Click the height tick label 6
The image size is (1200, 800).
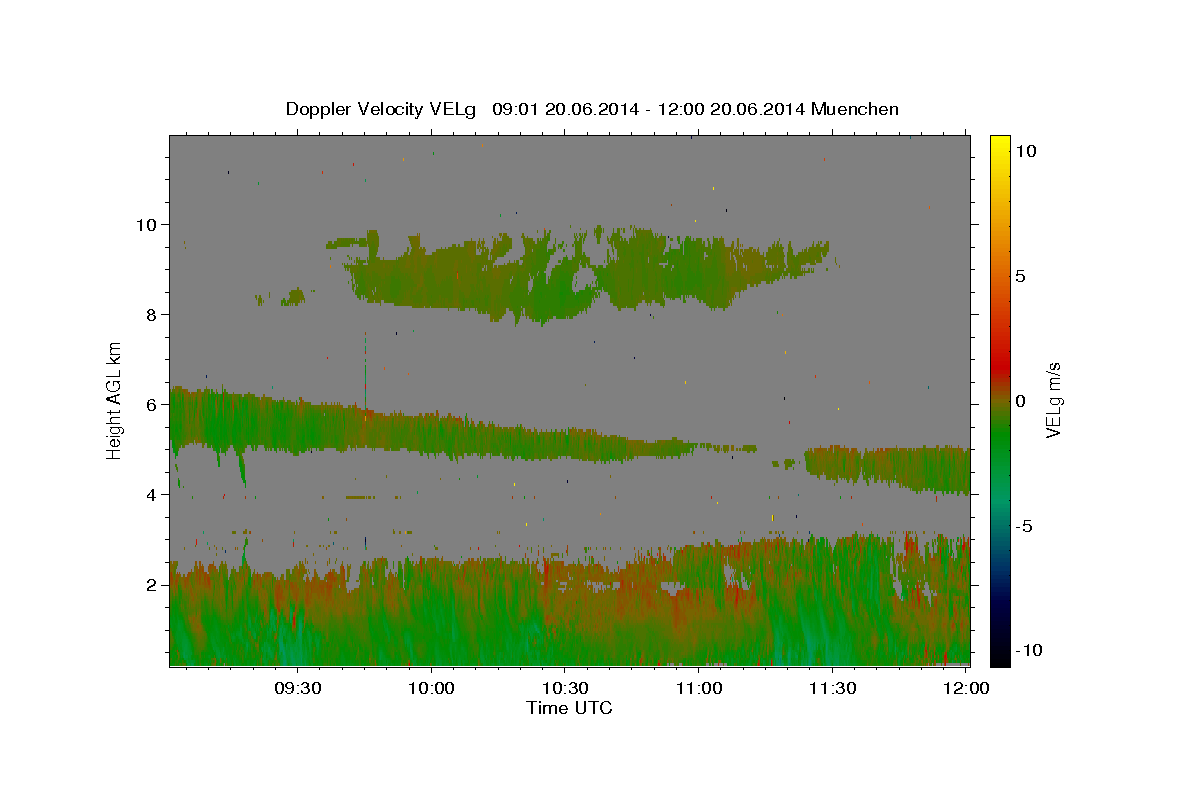click(151, 404)
